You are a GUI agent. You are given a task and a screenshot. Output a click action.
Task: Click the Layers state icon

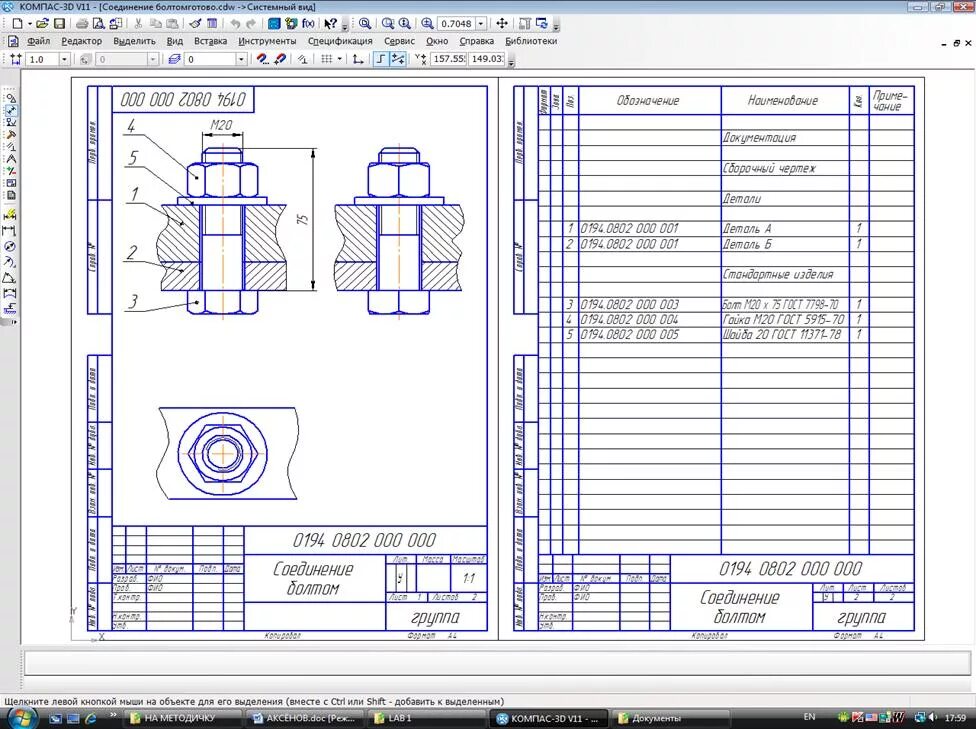(x=174, y=59)
